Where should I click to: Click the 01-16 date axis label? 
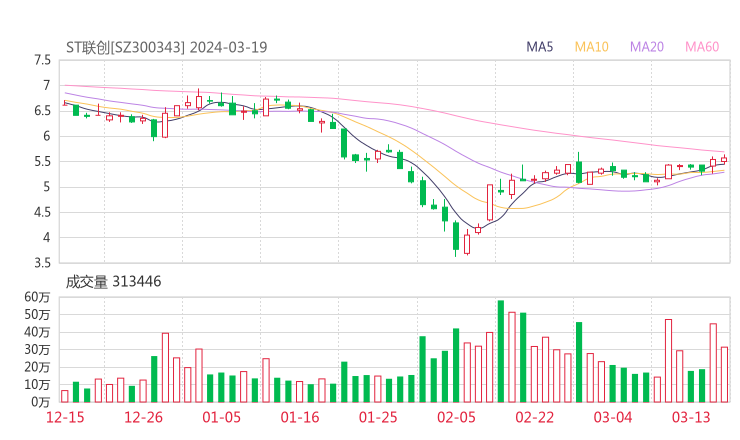pyautogui.click(x=300, y=417)
